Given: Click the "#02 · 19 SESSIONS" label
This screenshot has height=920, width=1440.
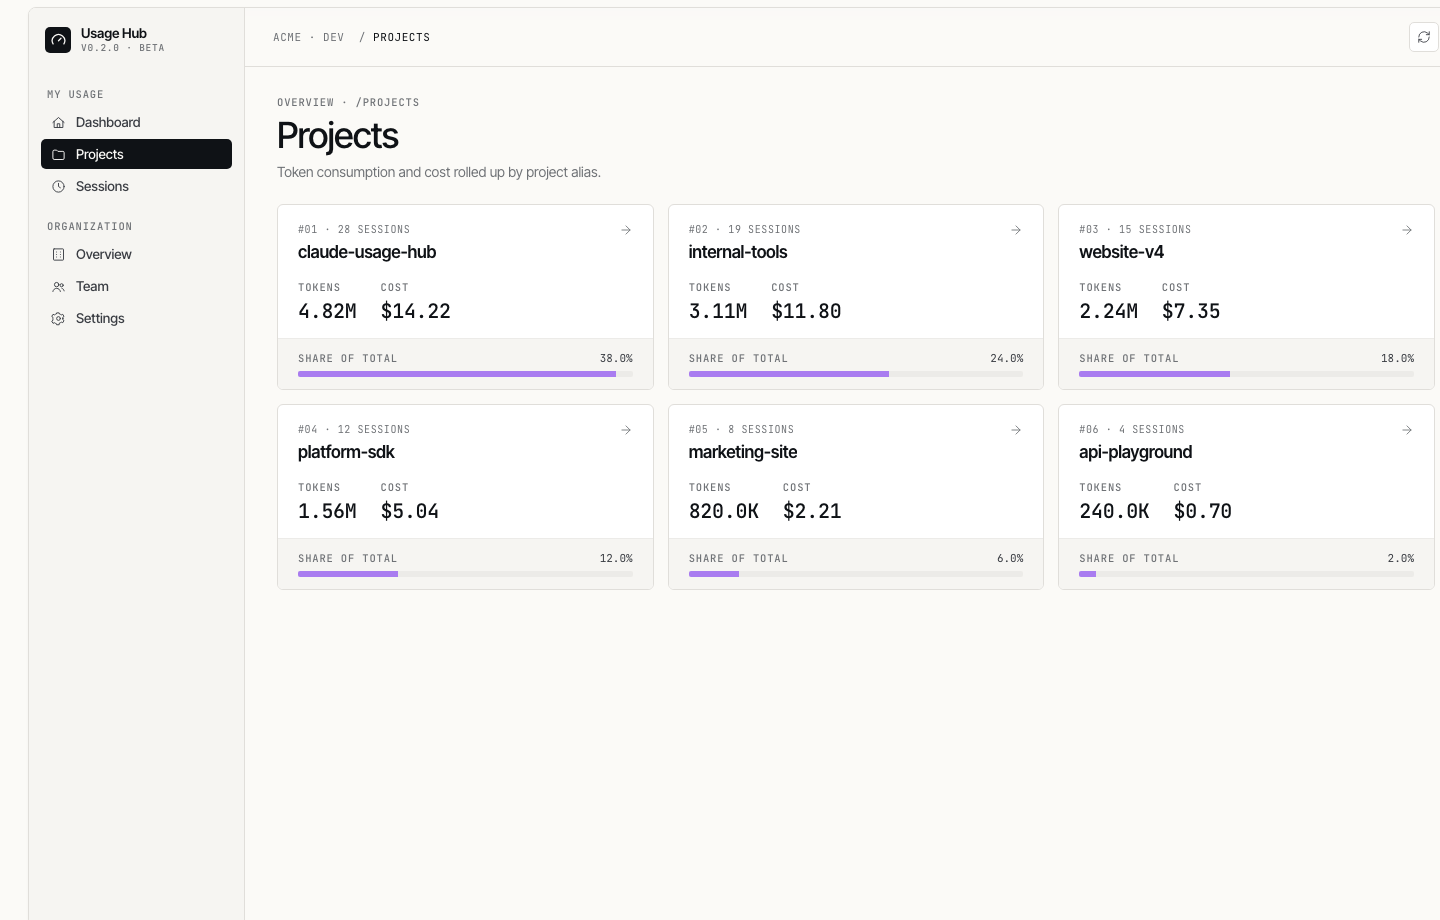Looking at the screenshot, I should tap(745, 230).
